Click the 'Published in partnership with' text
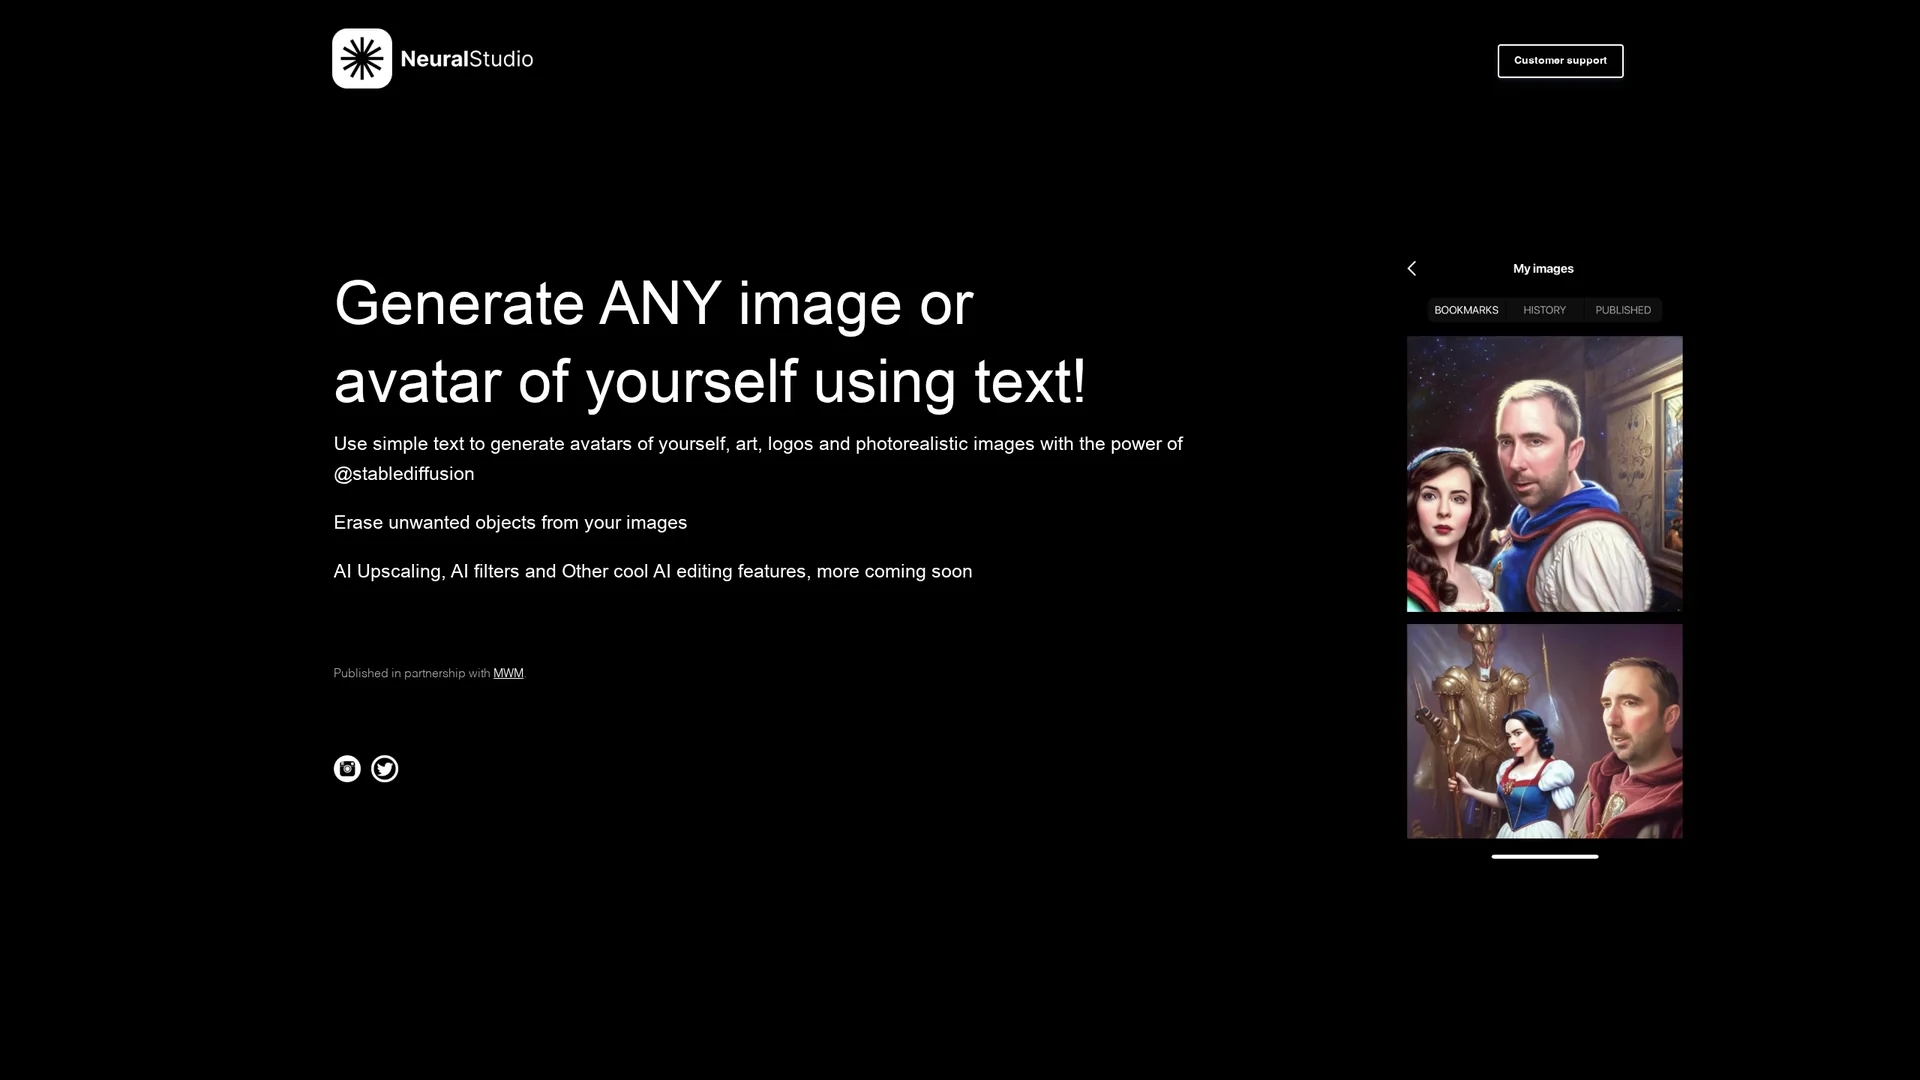This screenshot has width=1920, height=1080. (x=412, y=673)
